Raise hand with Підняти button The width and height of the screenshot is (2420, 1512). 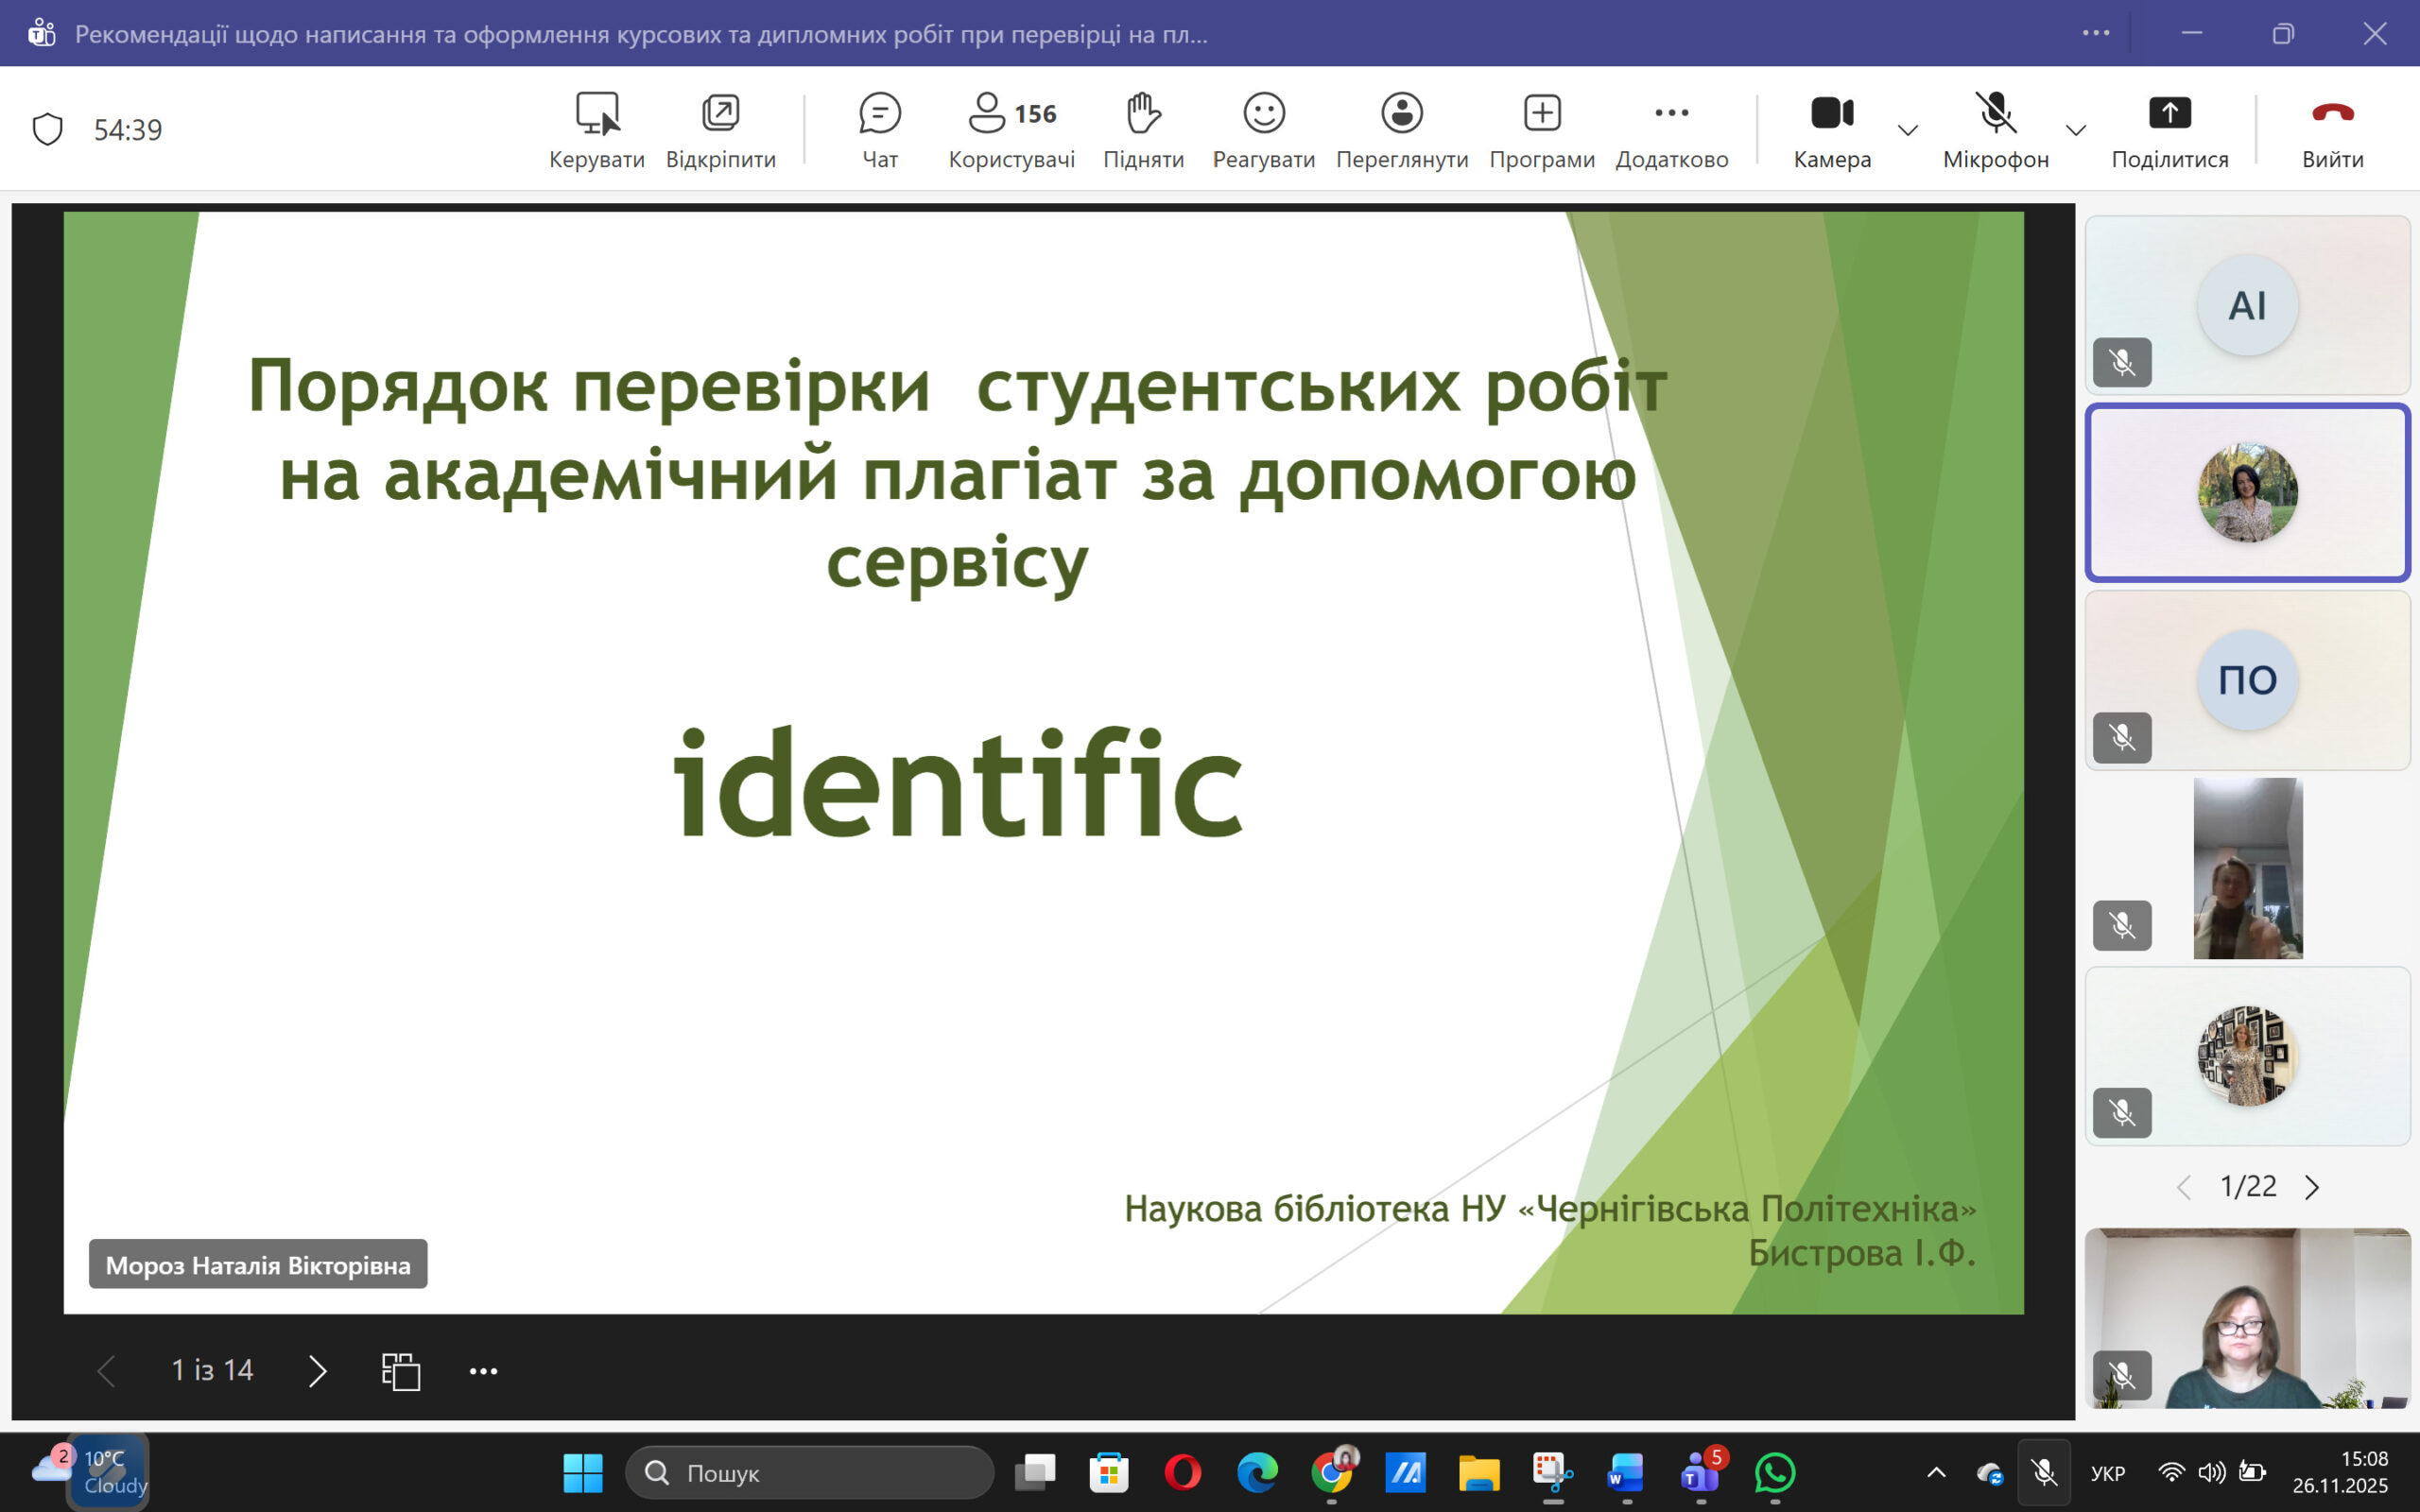1143,130
